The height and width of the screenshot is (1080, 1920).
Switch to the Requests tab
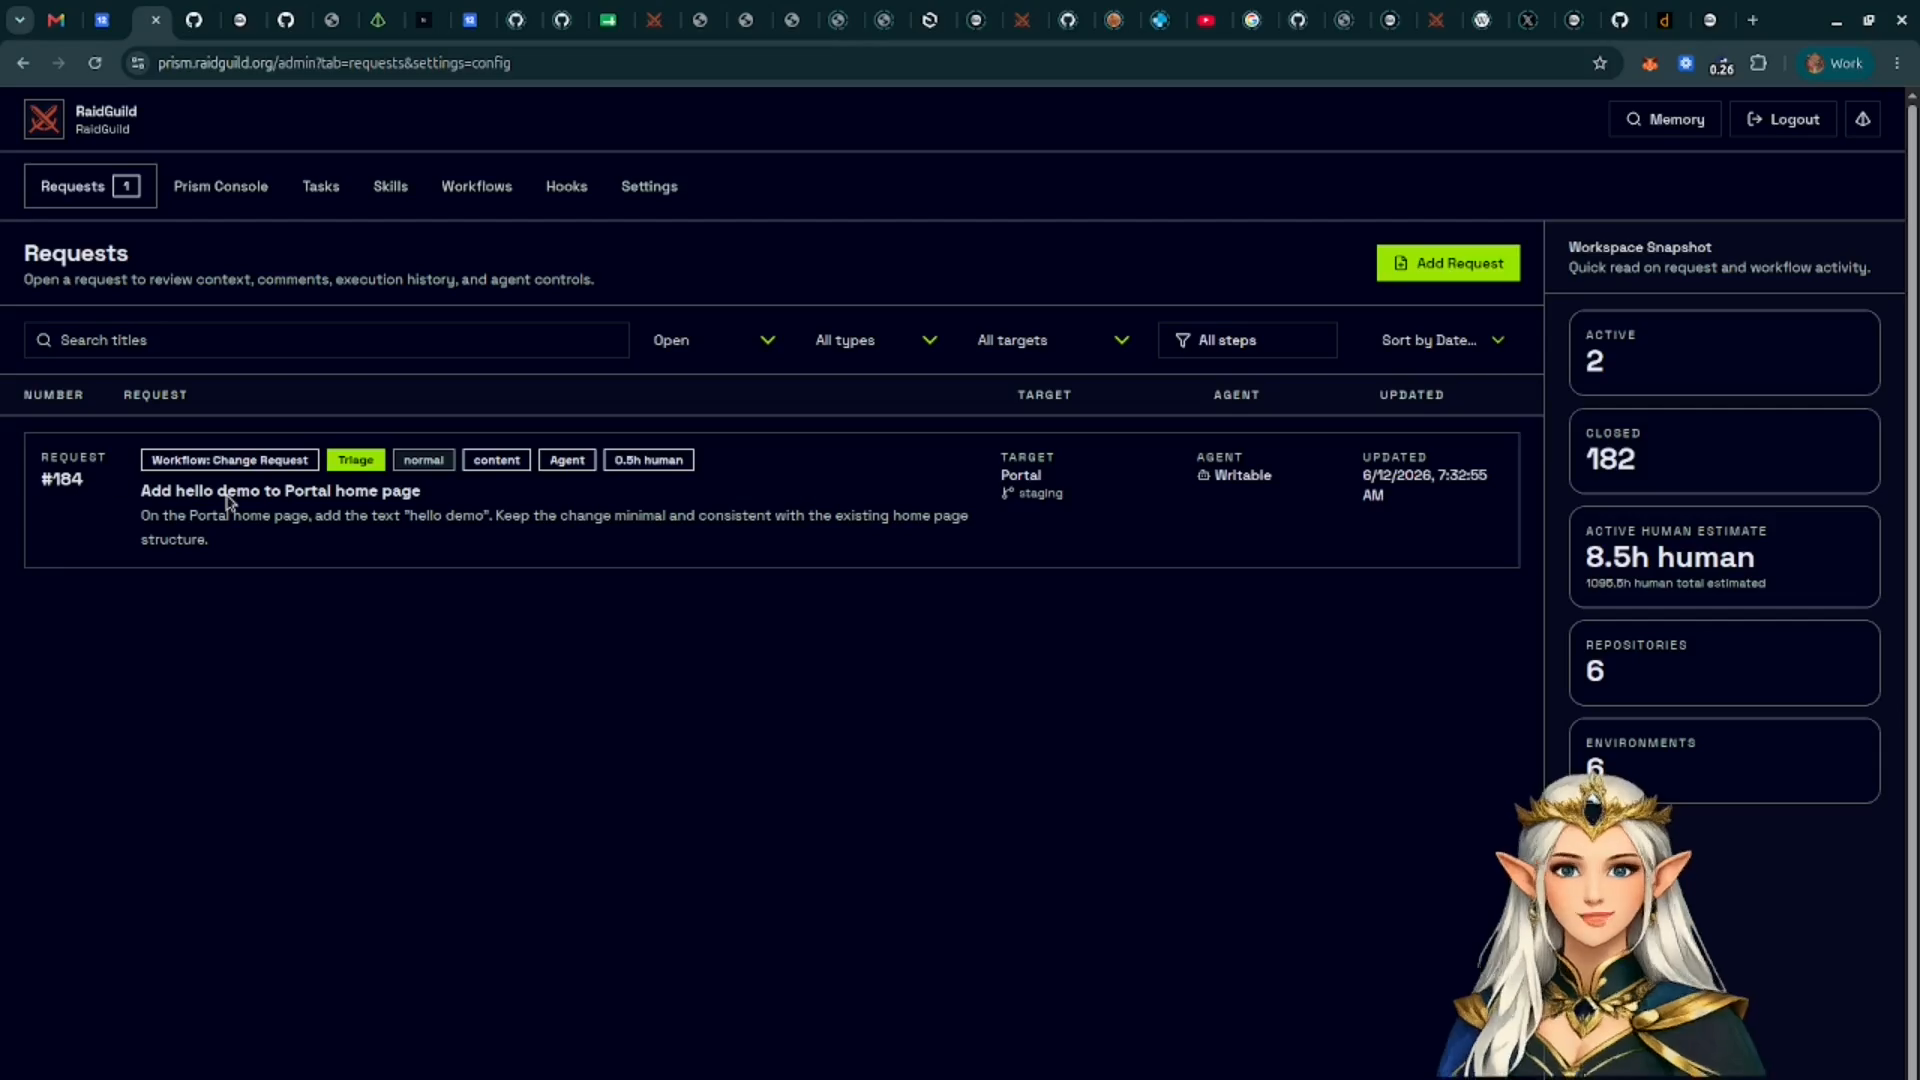90,186
